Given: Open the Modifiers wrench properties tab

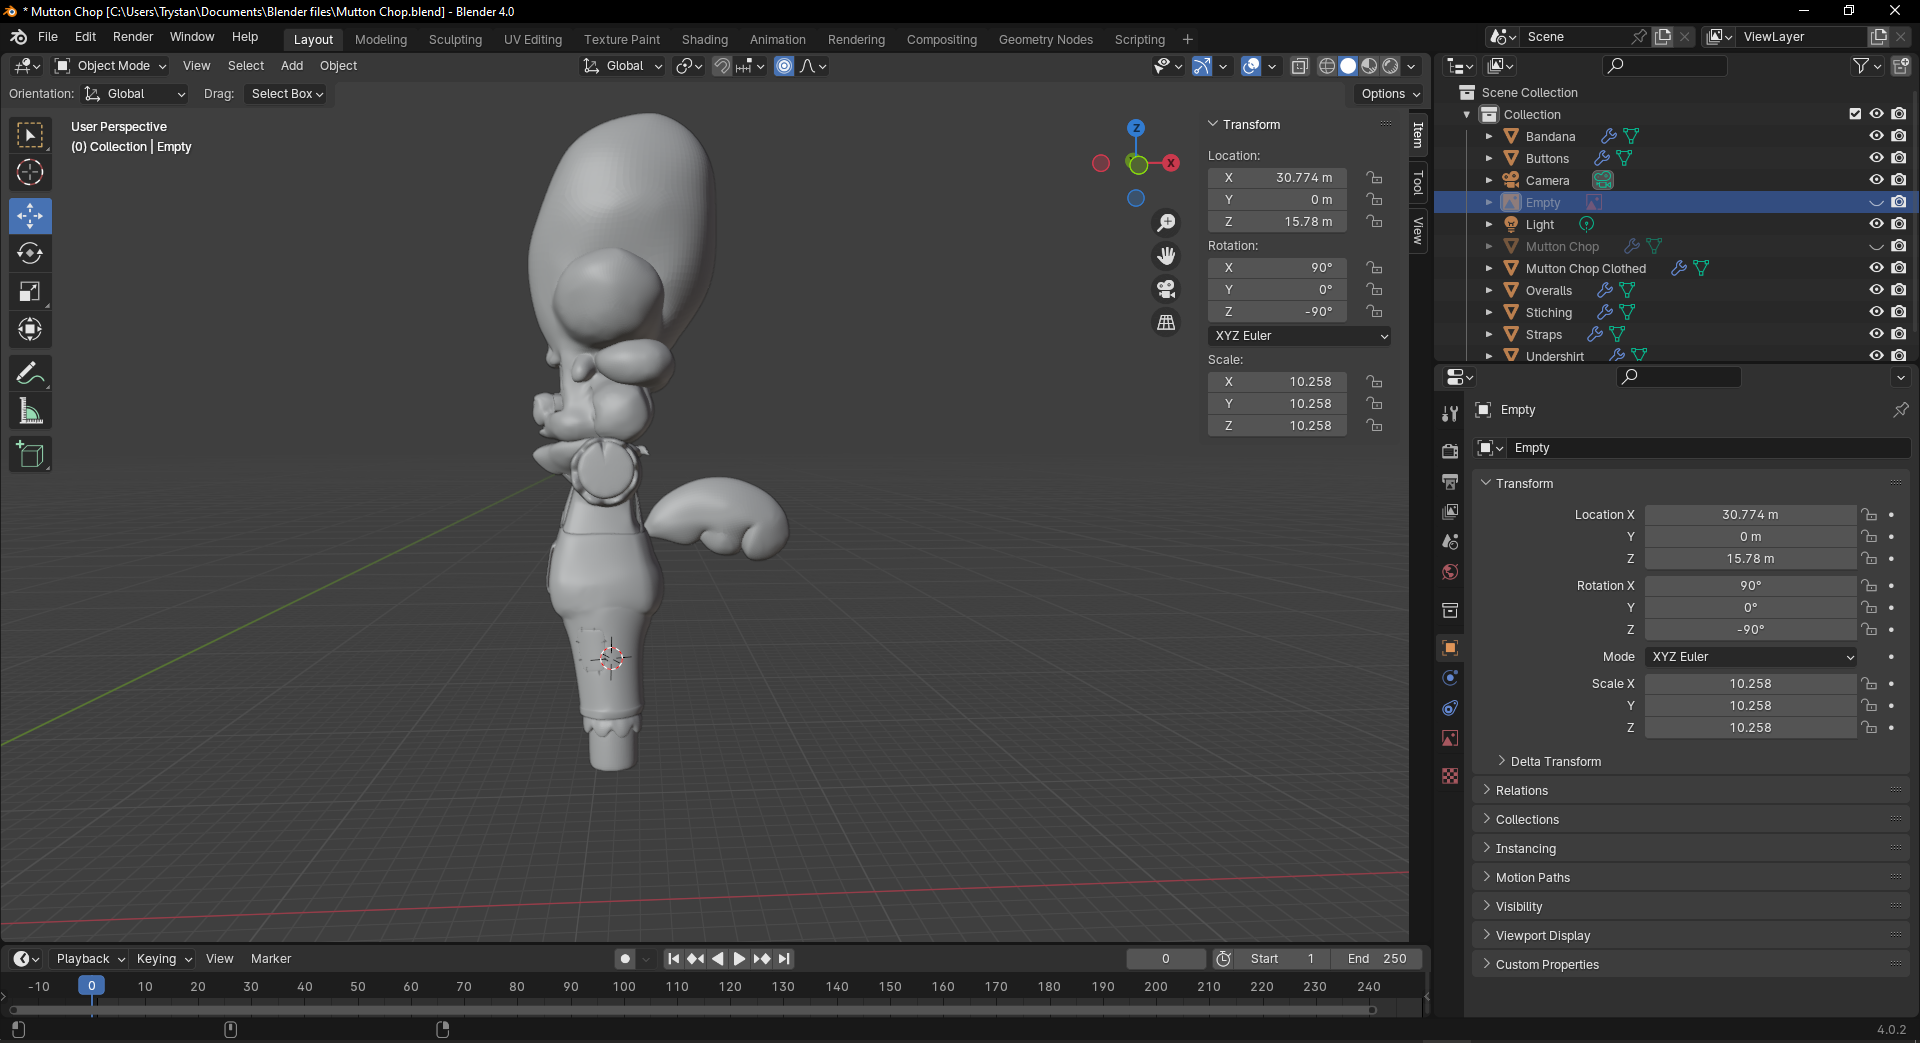Looking at the screenshot, I should pyautogui.click(x=1450, y=414).
